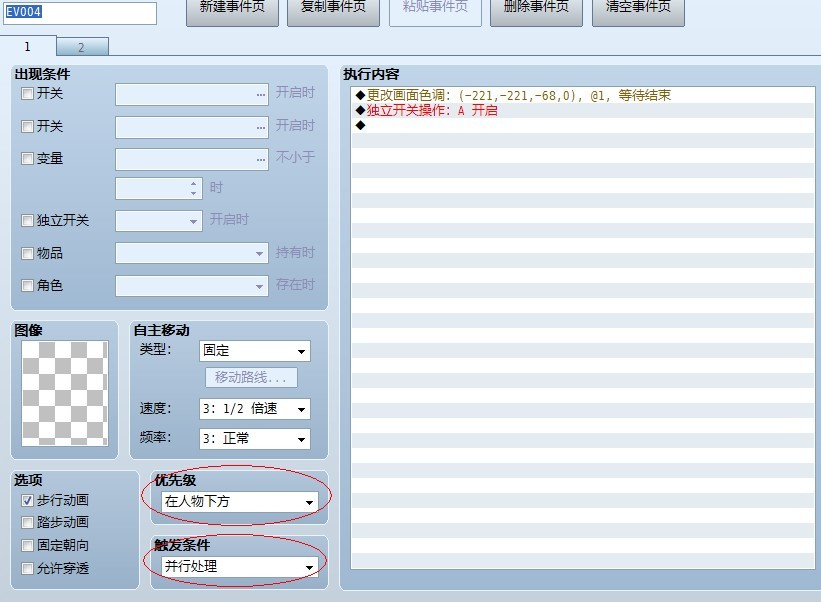Tick the 独立开关 condition checkbox
821x602 pixels.
pyautogui.click(x=27, y=220)
